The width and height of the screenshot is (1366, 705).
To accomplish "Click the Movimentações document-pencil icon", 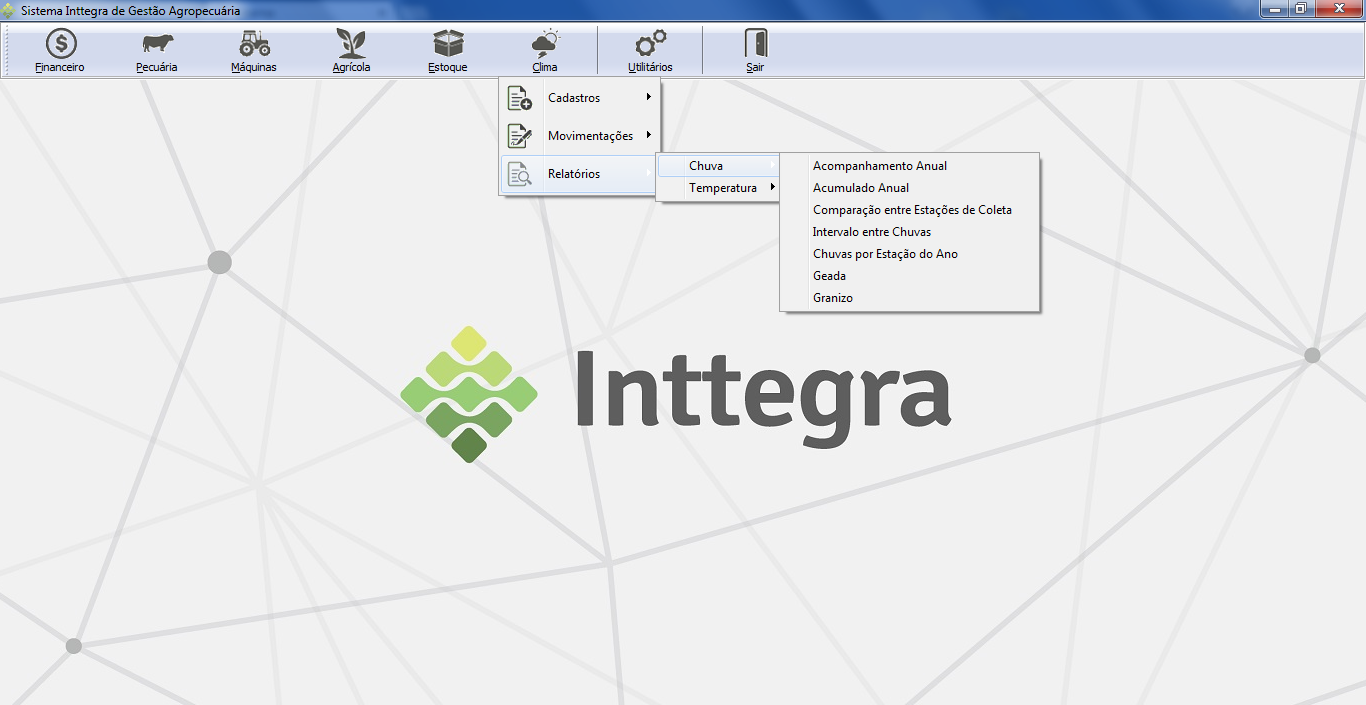I will pyautogui.click(x=520, y=136).
